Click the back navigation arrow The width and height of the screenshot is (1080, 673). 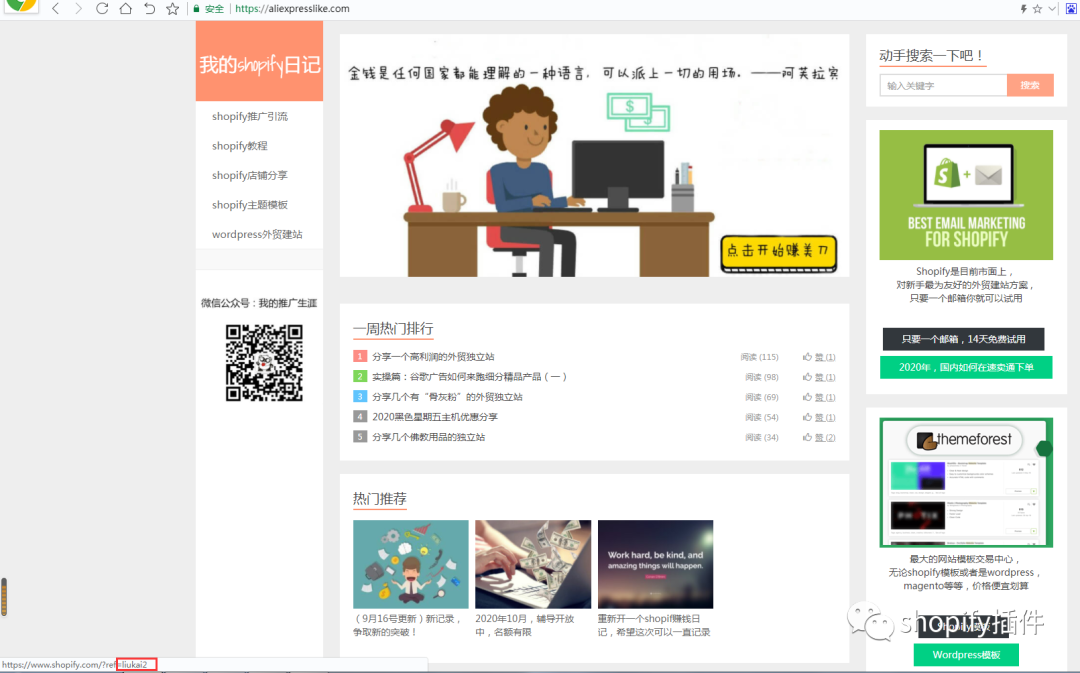pyautogui.click(x=55, y=8)
